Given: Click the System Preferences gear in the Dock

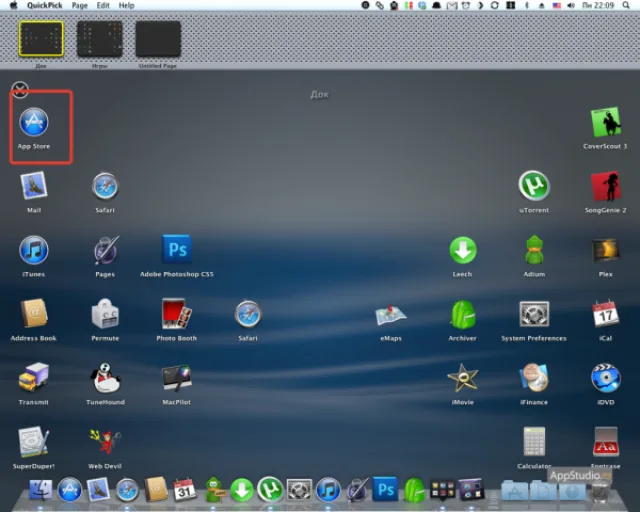Looking at the screenshot, I should [299, 490].
